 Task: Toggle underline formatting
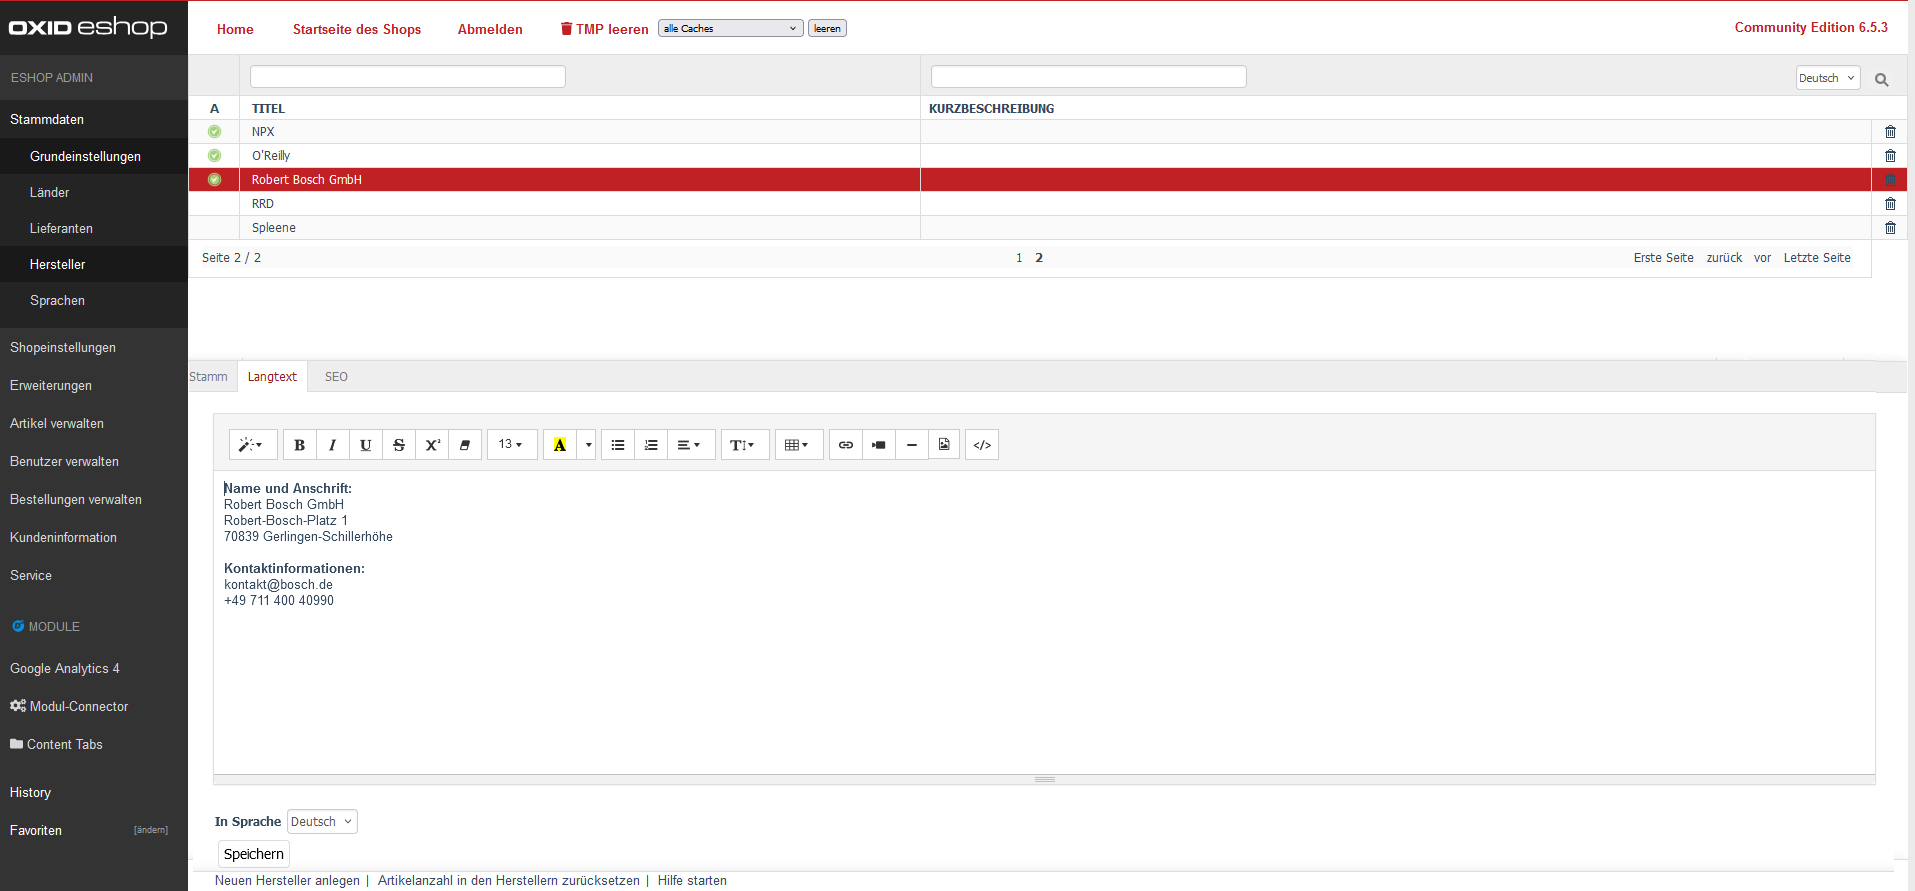[366, 445]
